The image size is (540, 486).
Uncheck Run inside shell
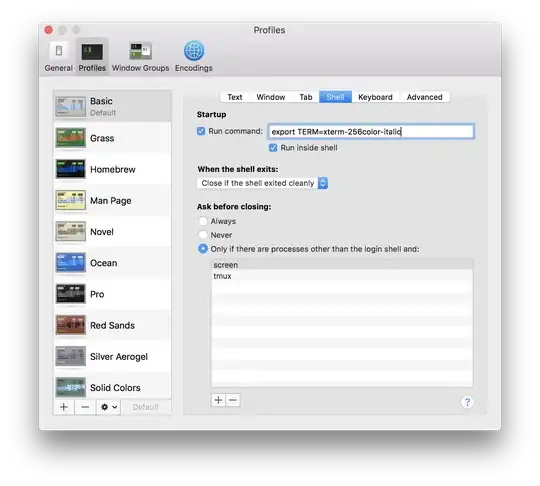click(273, 148)
